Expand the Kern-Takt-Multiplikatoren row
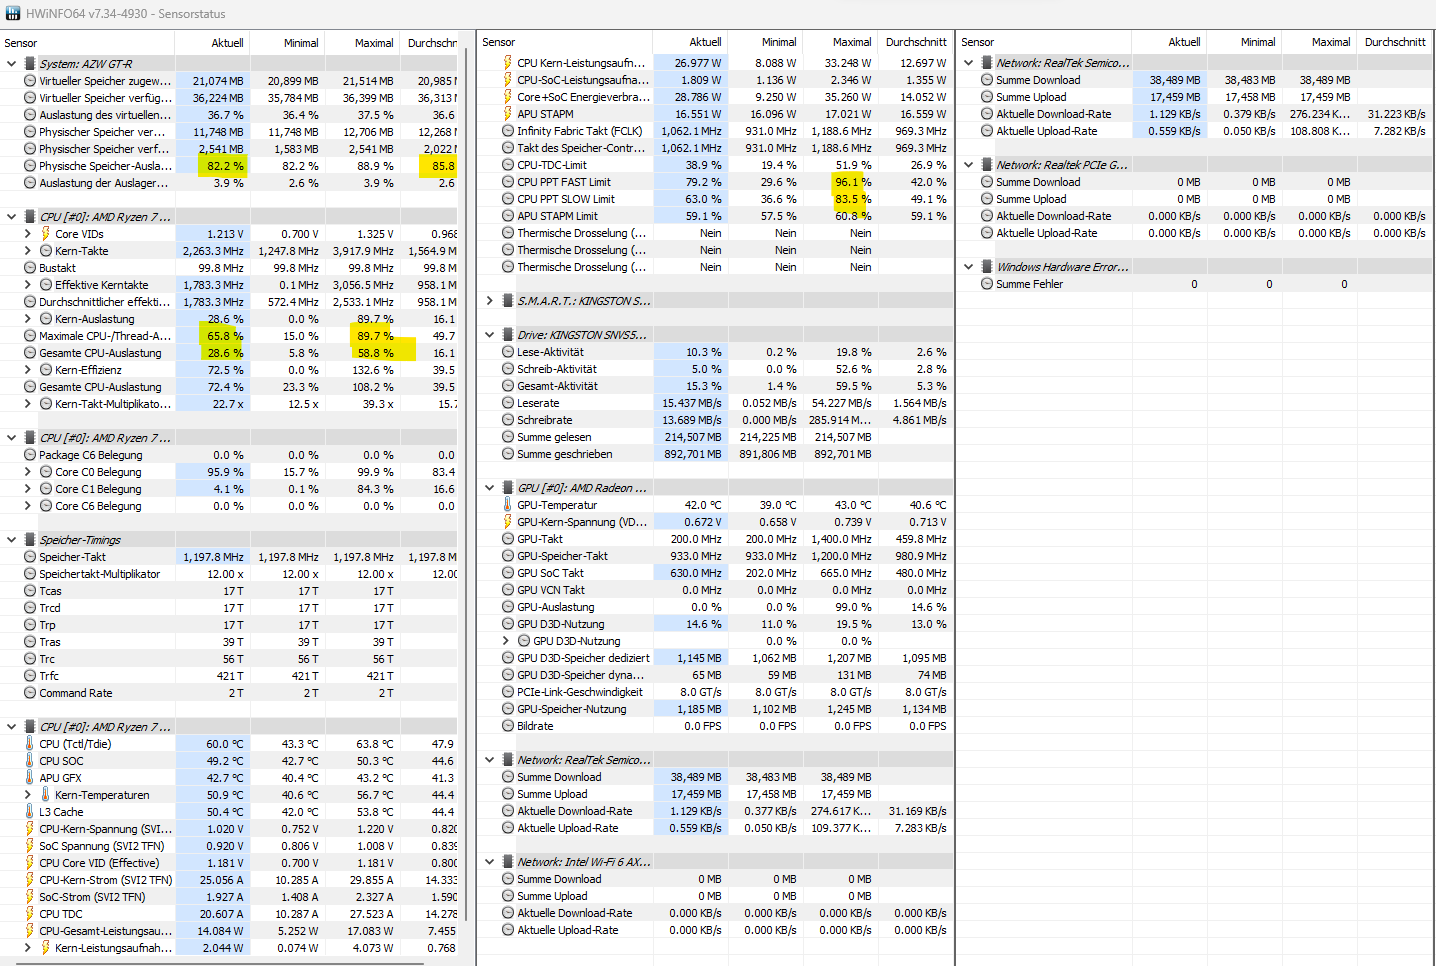 tap(28, 404)
